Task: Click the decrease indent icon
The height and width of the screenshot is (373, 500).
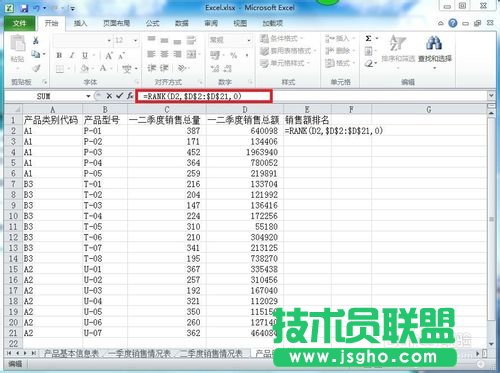Action: [x=152, y=68]
